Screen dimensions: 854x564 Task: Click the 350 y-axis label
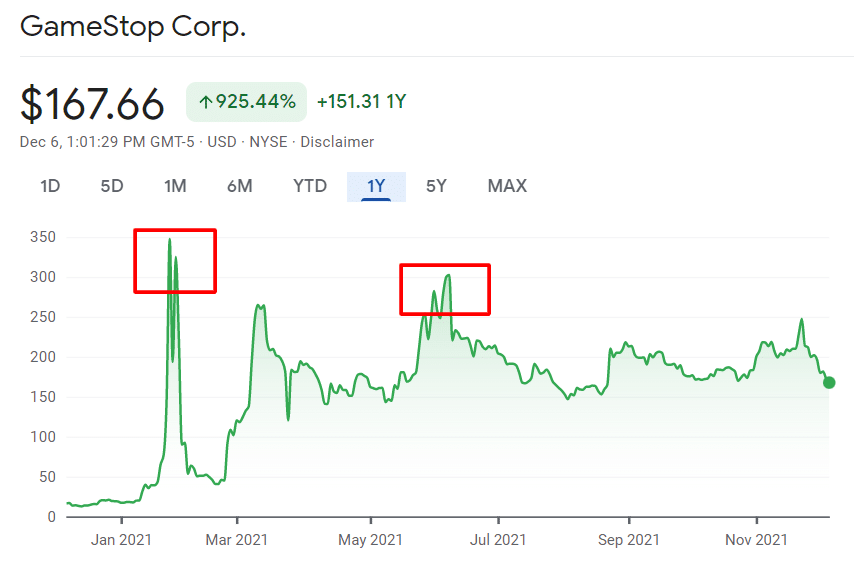tap(43, 237)
